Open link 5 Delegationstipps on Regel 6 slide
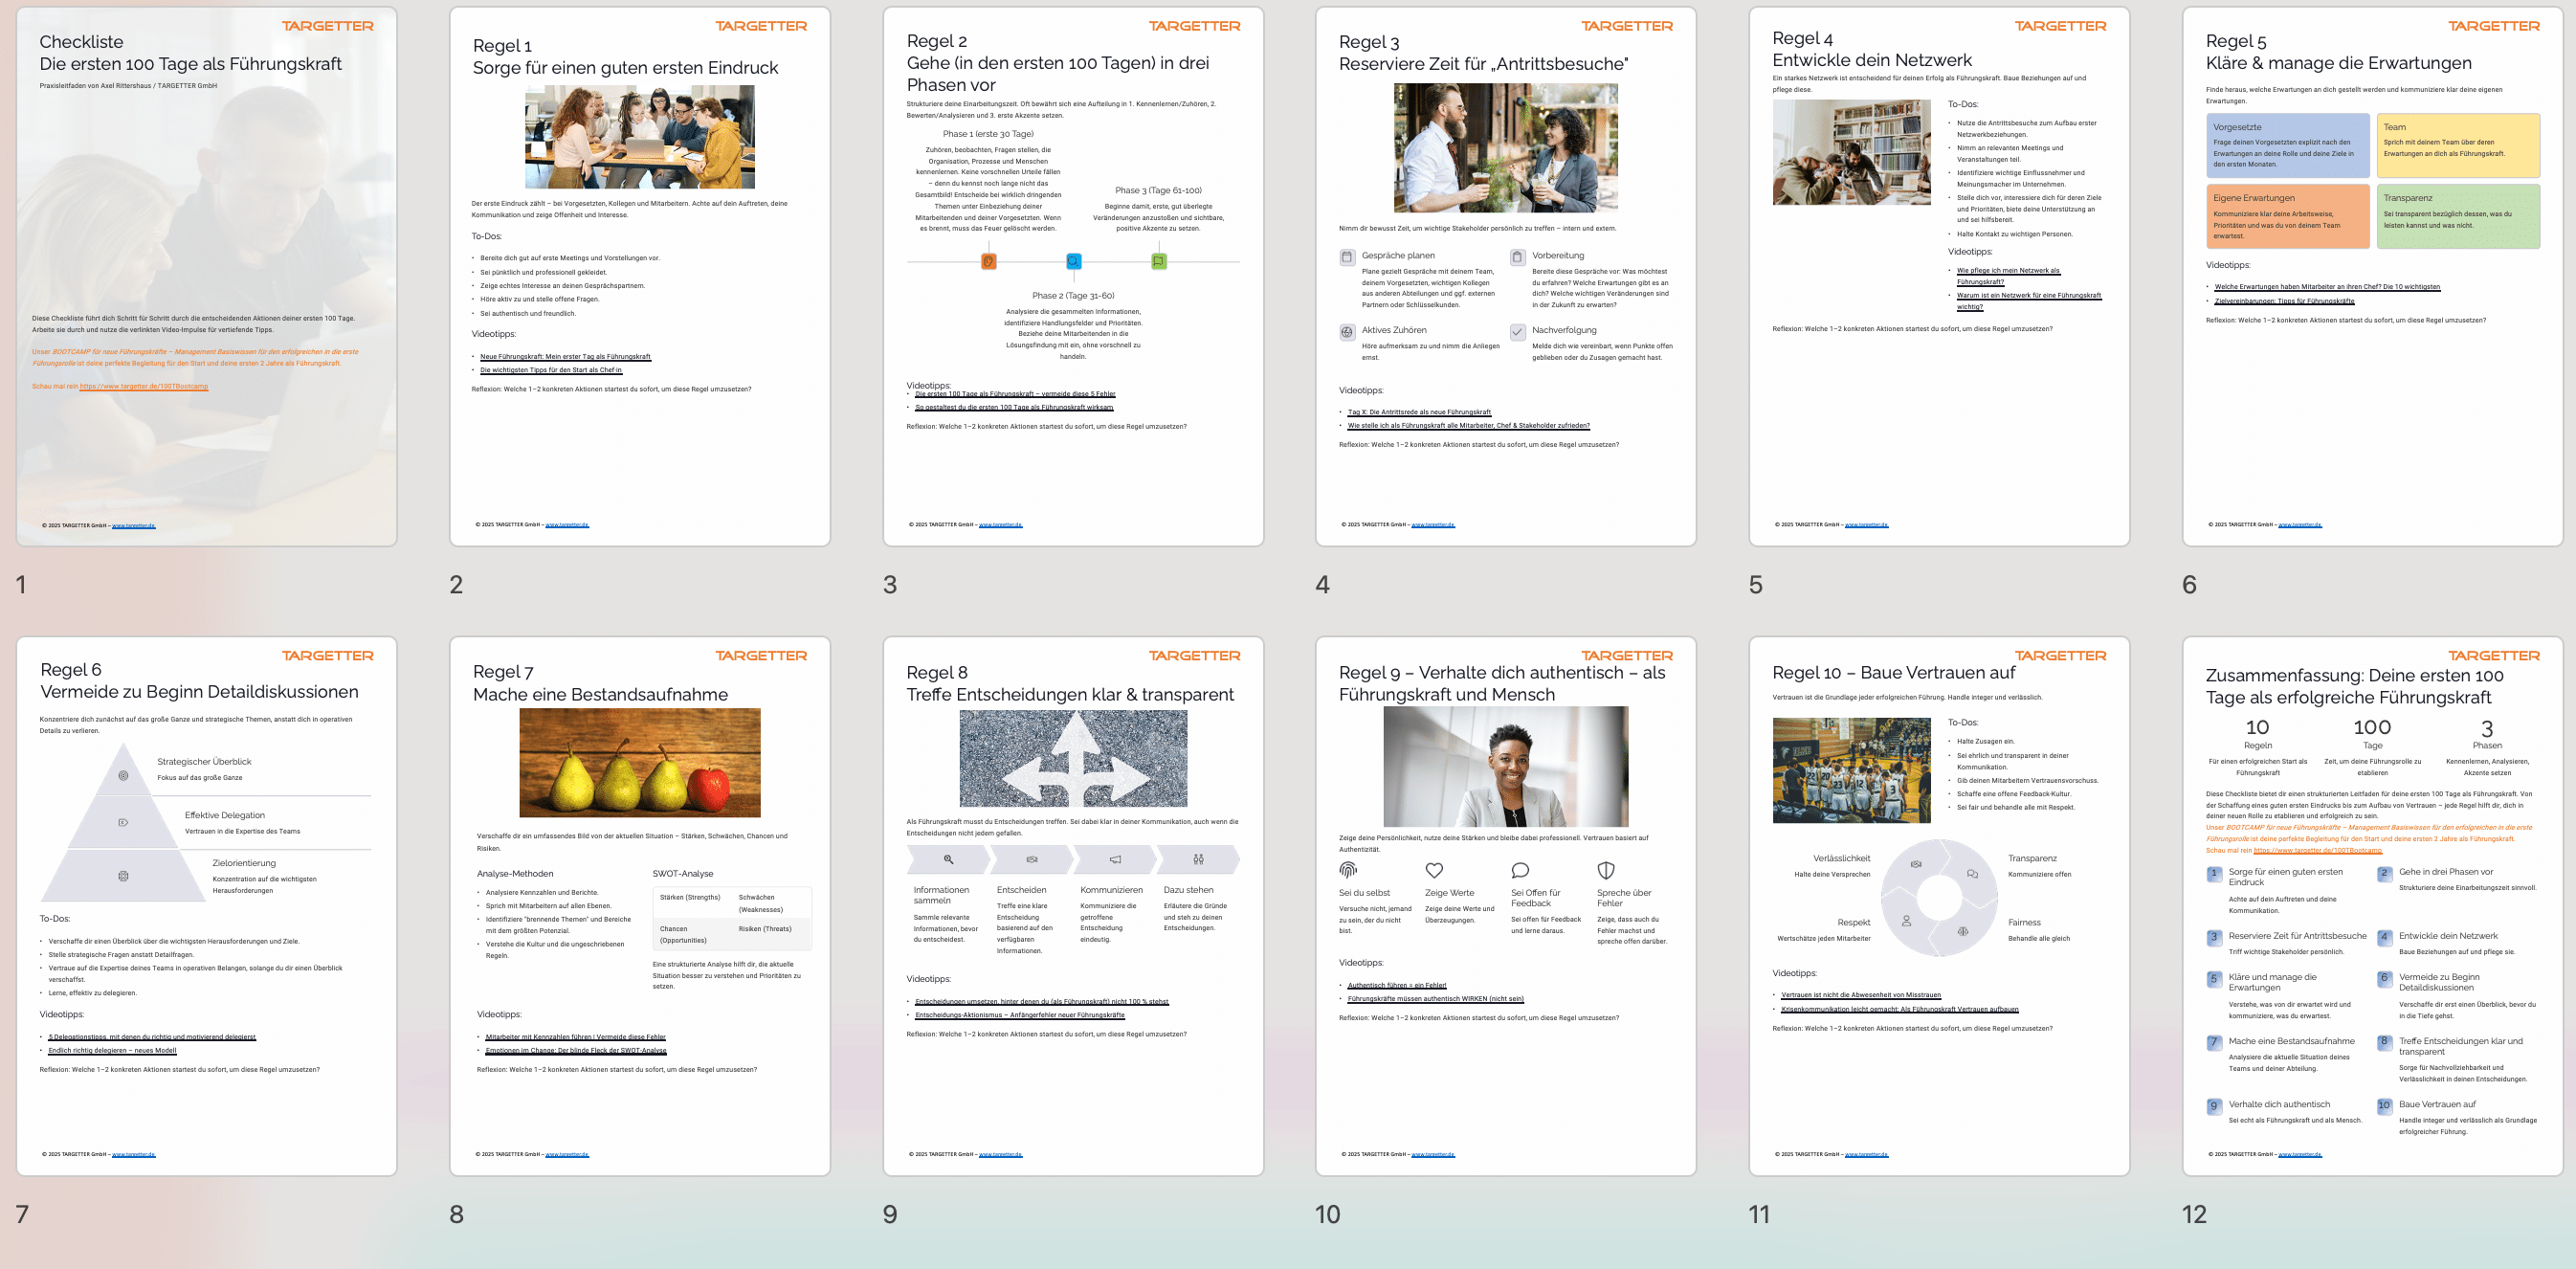 152,1037
